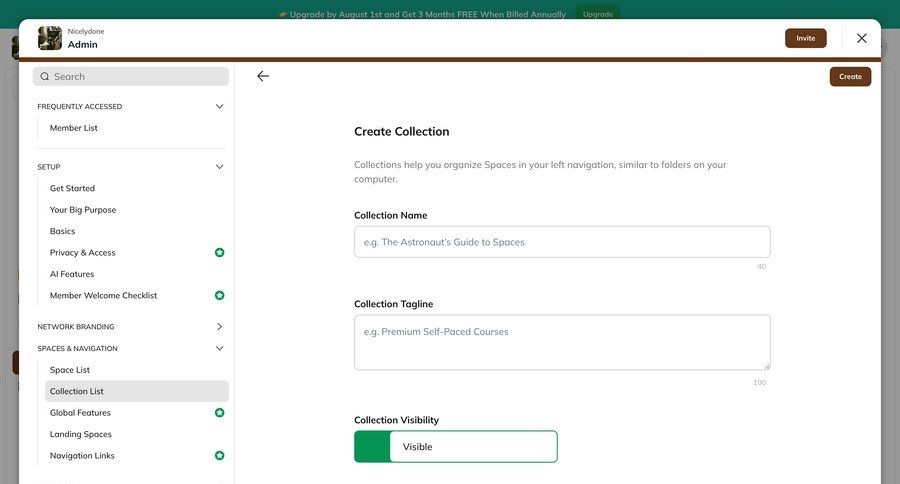This screenshot has width=900, height=484.
Task: Open Member List in sidebar
Action: 74,128
